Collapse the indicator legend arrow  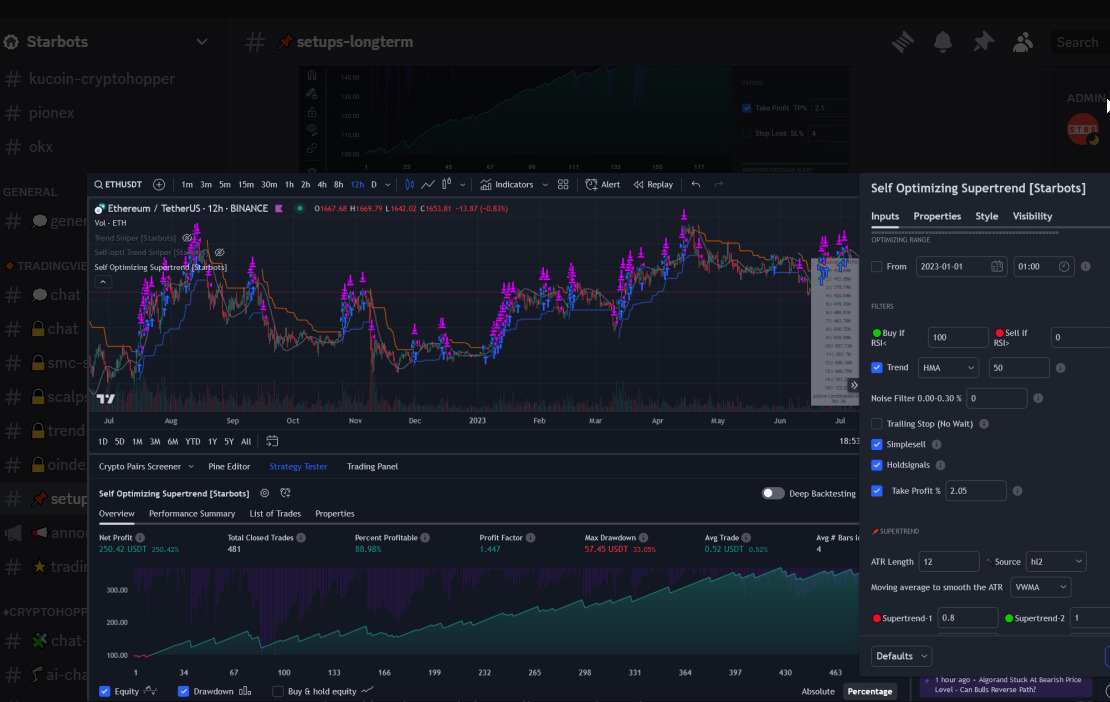[103, 282]
